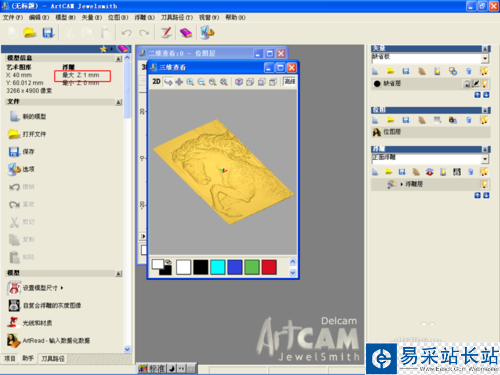Toggle visibility bulb of 浮雕层 relief layer

[x=484, y=184]
